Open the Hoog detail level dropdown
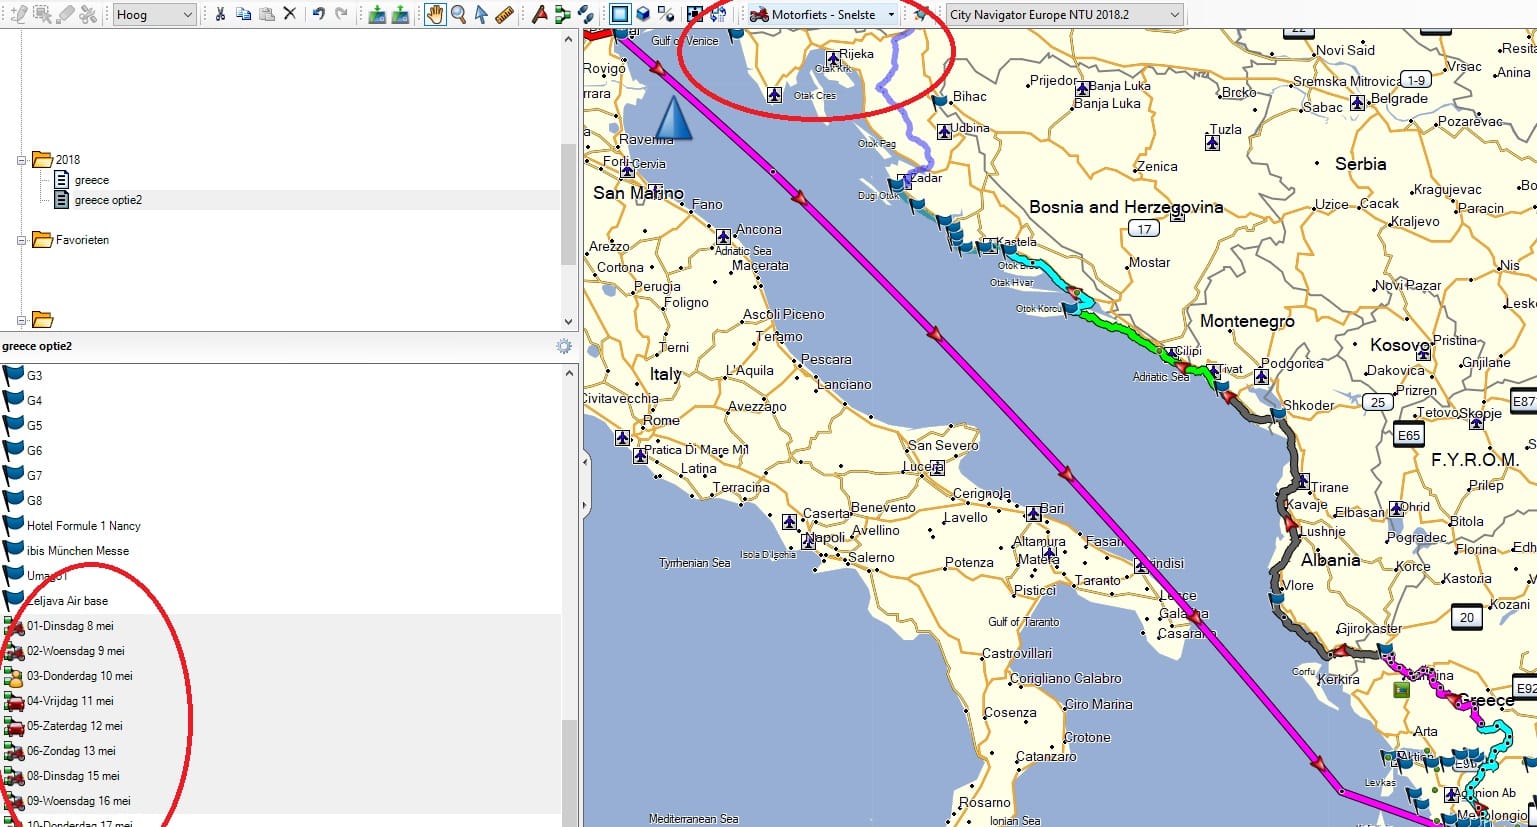1537x827 pixels. click(154, 14)
